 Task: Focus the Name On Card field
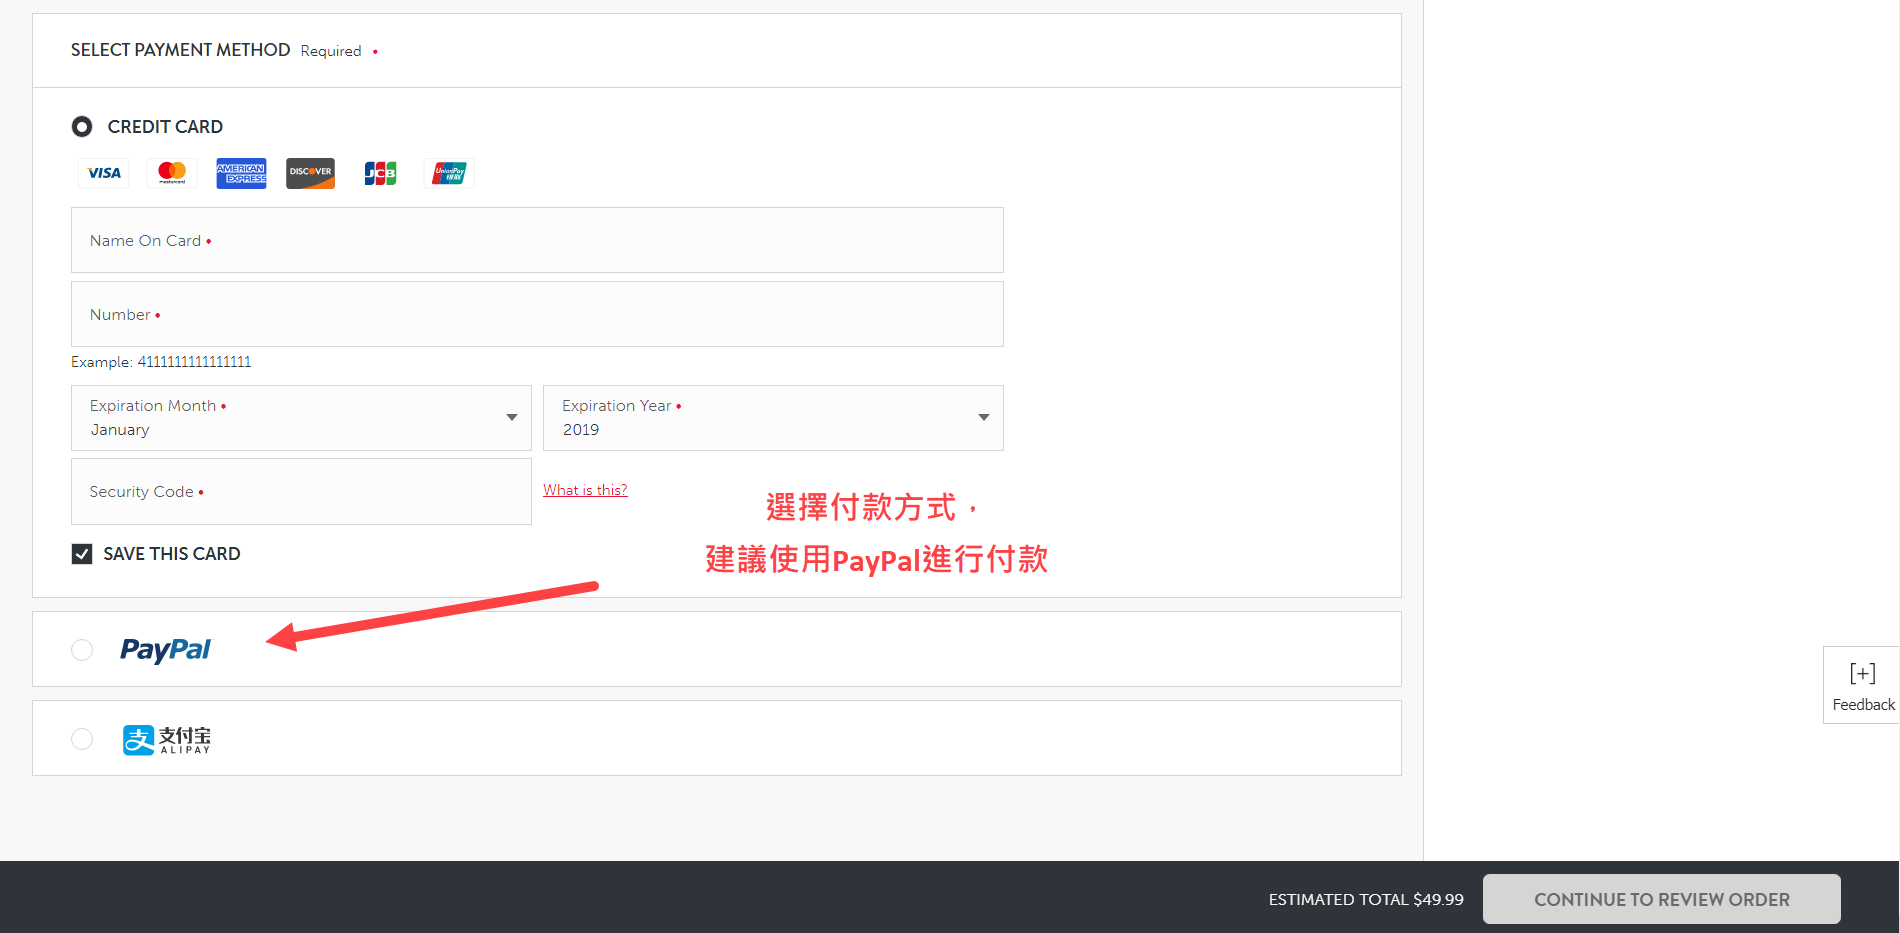click(x=537, y=240)
